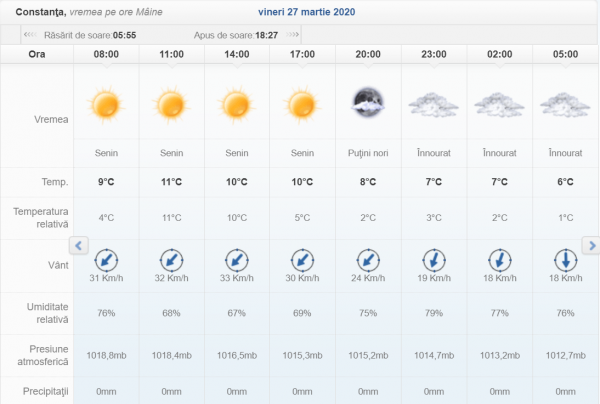Viewport: 600px width, 404px height.
Task: Click the wind compass showing 31 Km/h
Action: point(106,259)
